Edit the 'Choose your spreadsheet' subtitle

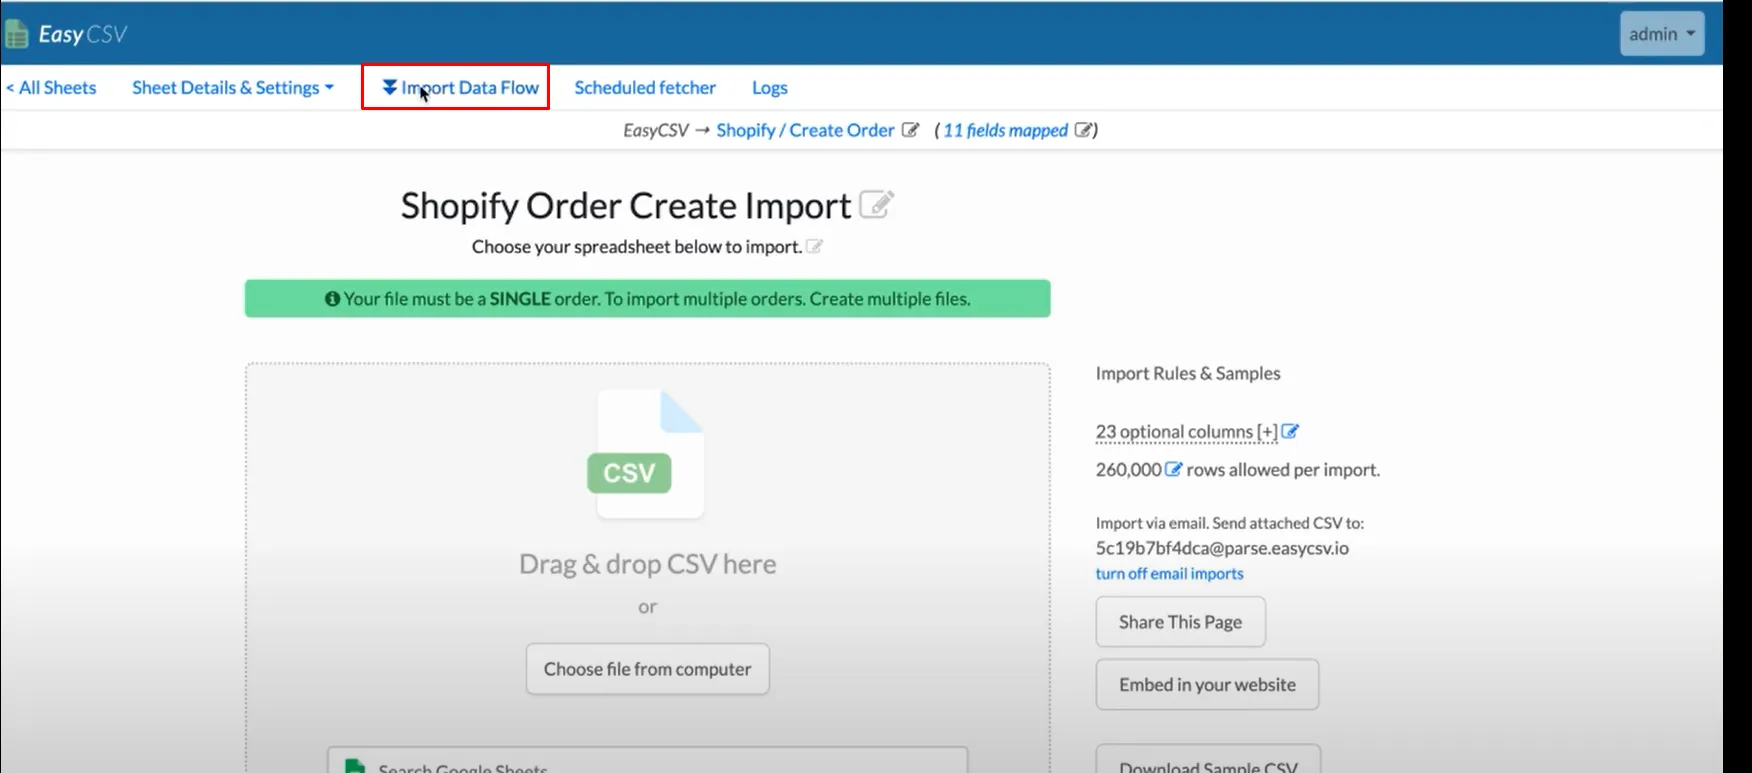click(x=814, y=247)
